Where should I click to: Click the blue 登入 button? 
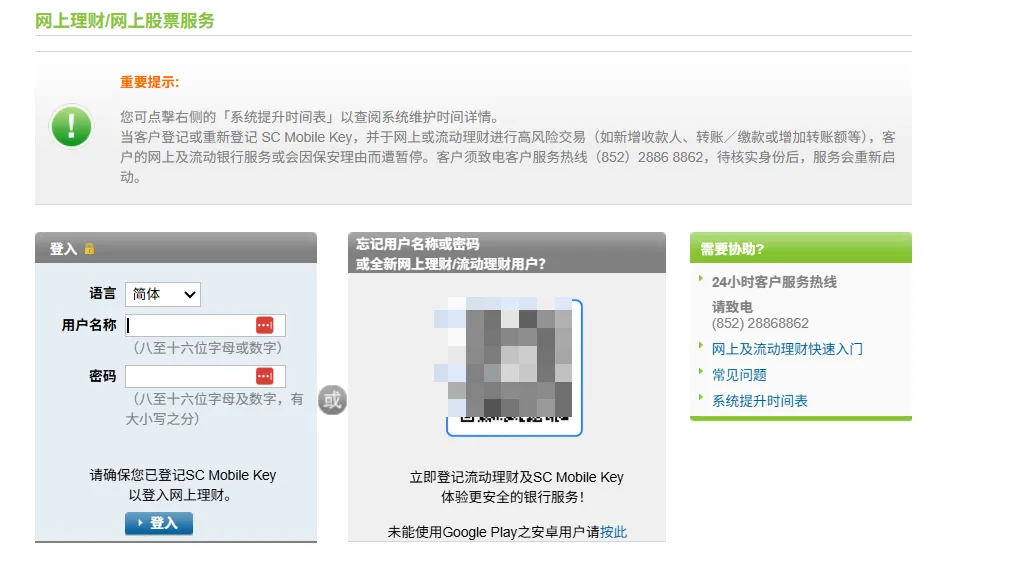[x=159, y=523]
